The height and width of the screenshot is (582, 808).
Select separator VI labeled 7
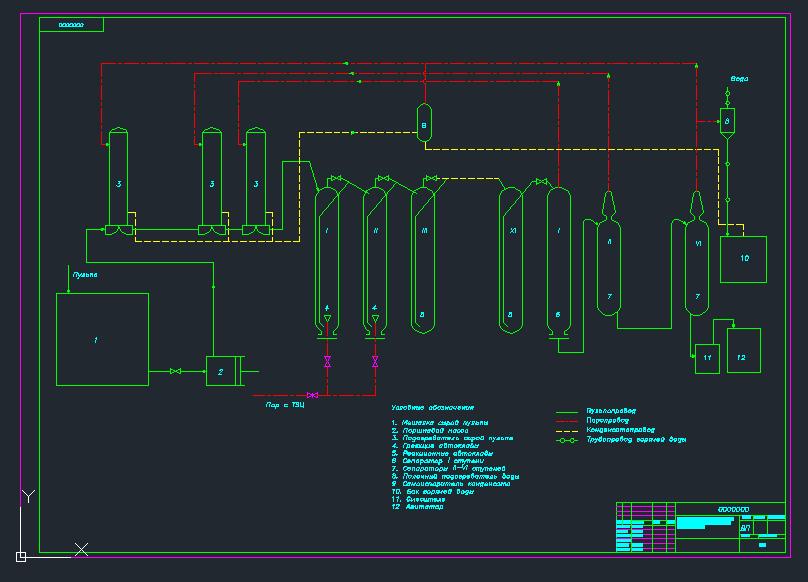click(x=697, y=255)
